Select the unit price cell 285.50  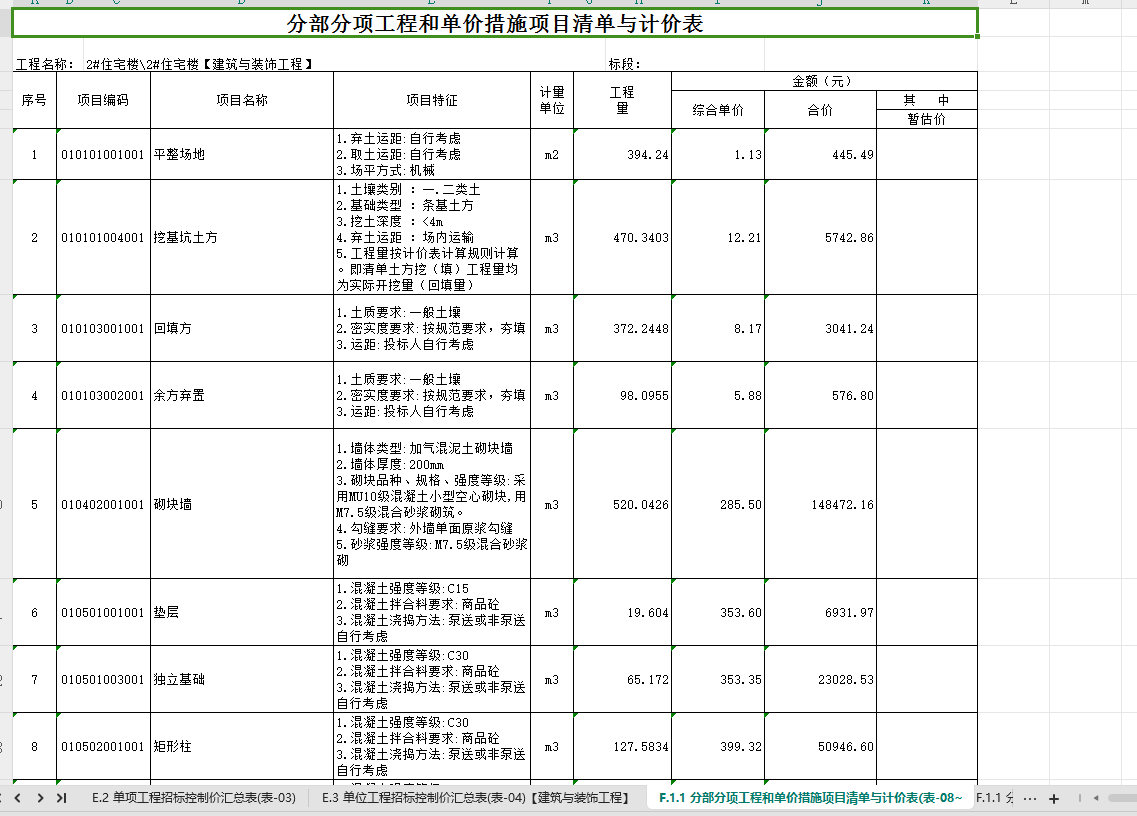point(718,504)
